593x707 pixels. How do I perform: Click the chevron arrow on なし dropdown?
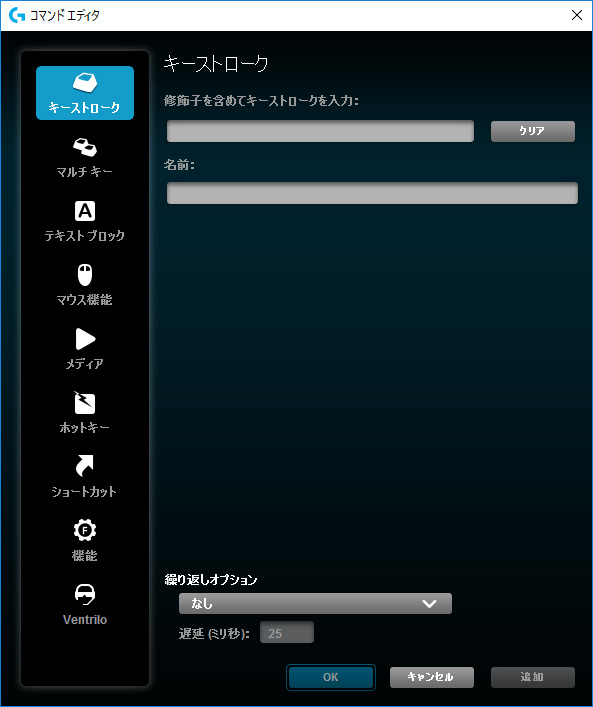point(429,604)
